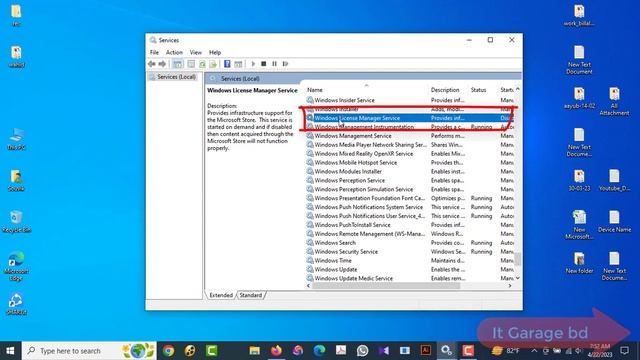Image resolution: width=640 pixels, height=360 pixels.
Task: Select the Windows Perception Service row
Action: pos(410,180)
